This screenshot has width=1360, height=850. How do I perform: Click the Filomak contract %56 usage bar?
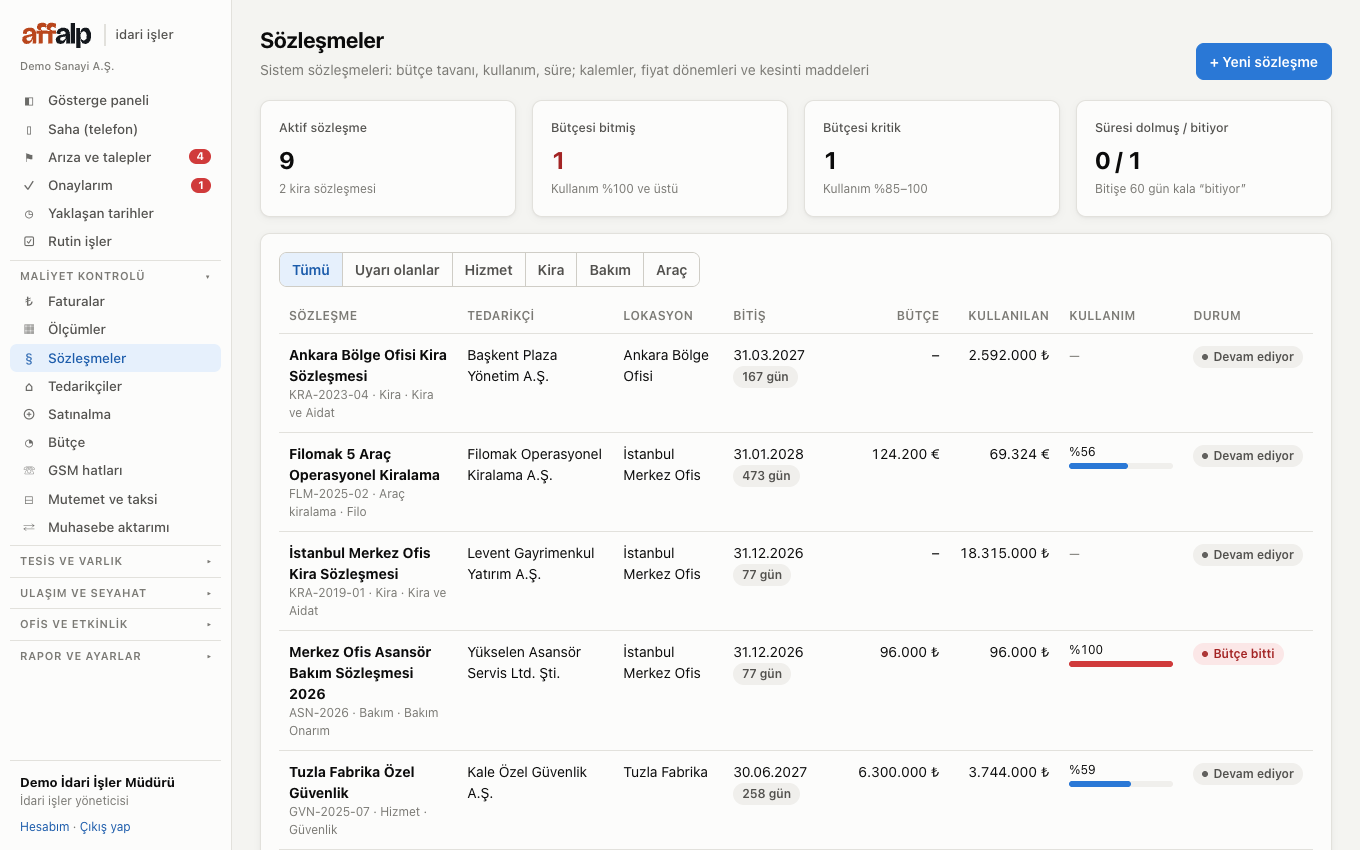pos(1121,466)
